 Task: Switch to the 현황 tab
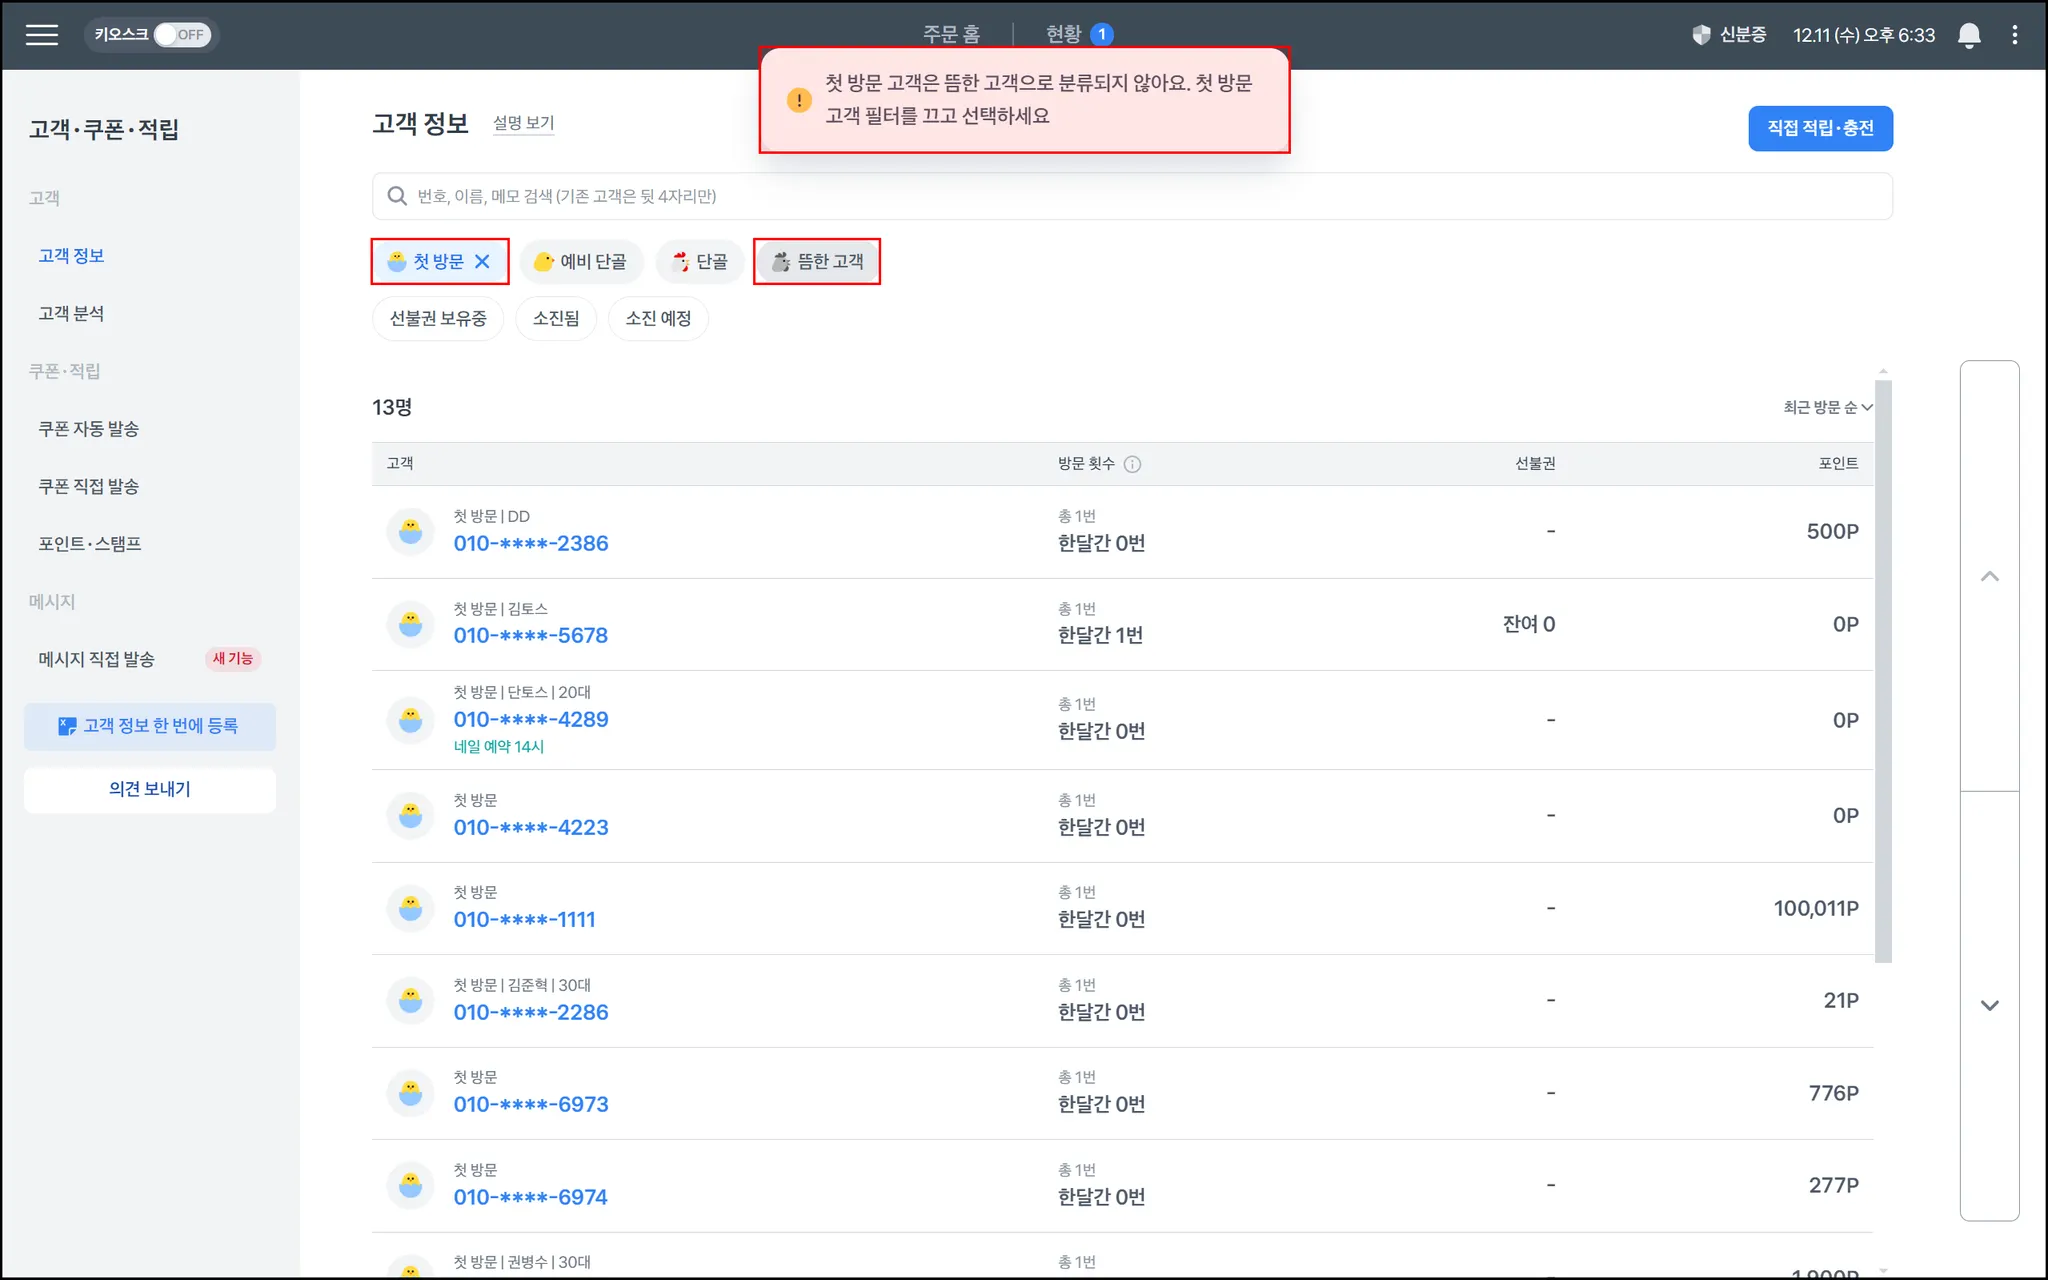[1064, 34]
